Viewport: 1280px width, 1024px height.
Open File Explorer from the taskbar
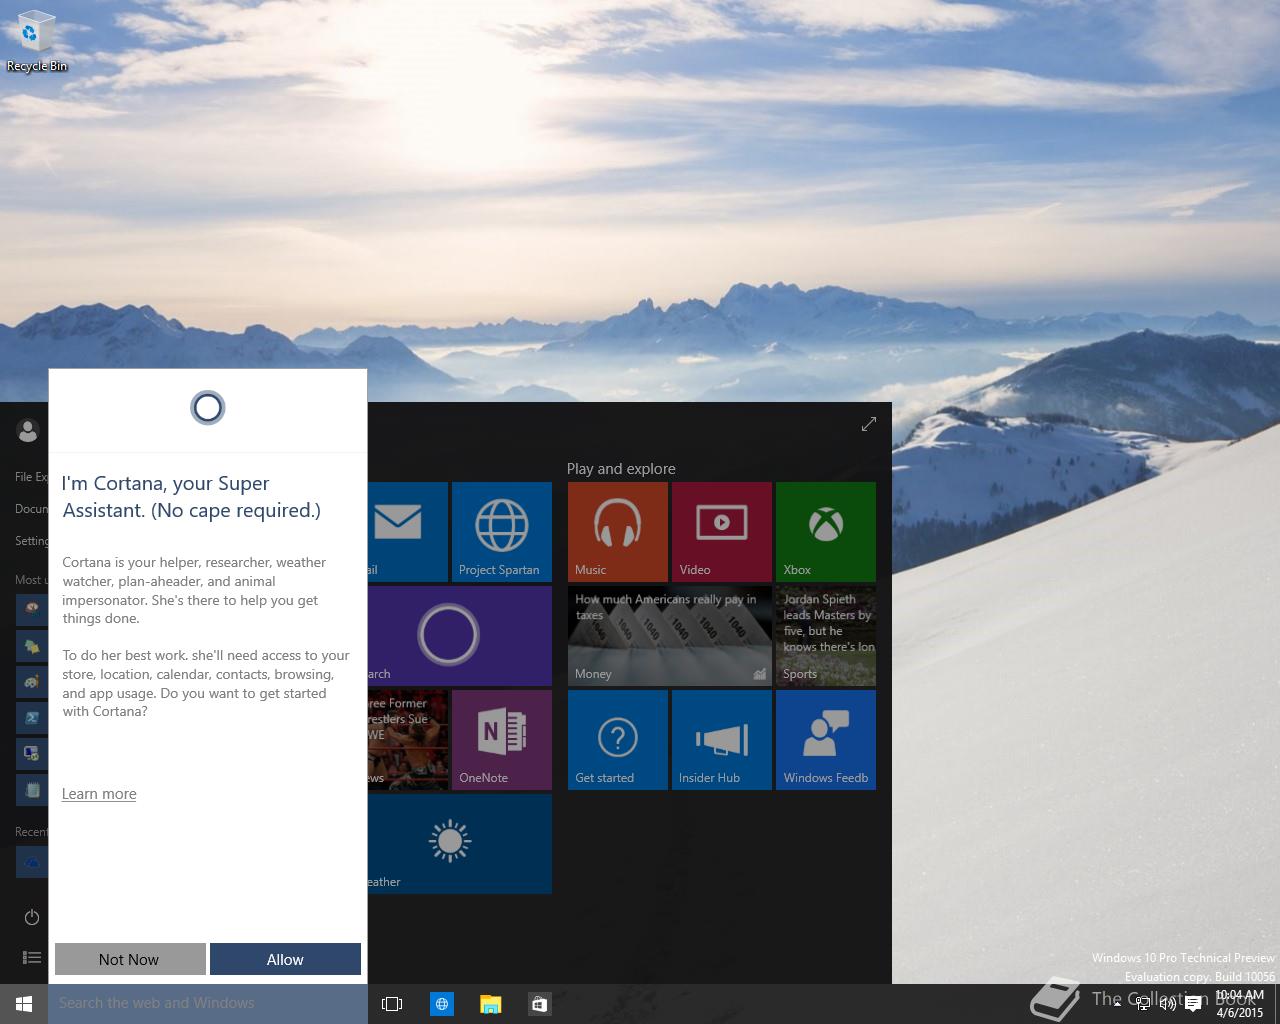click(x=490, y=1004)
